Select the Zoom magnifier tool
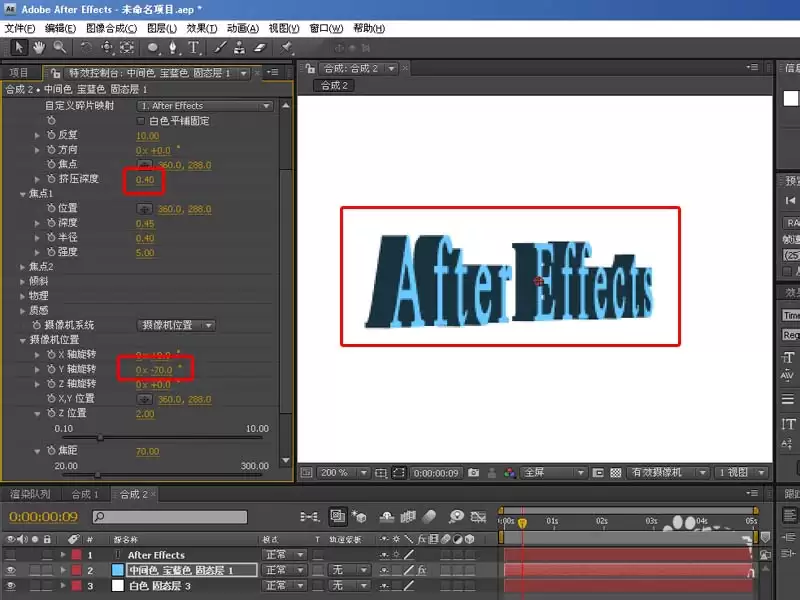Image resolution: width=800 pixels, height=600 pixels. (60, 48)
